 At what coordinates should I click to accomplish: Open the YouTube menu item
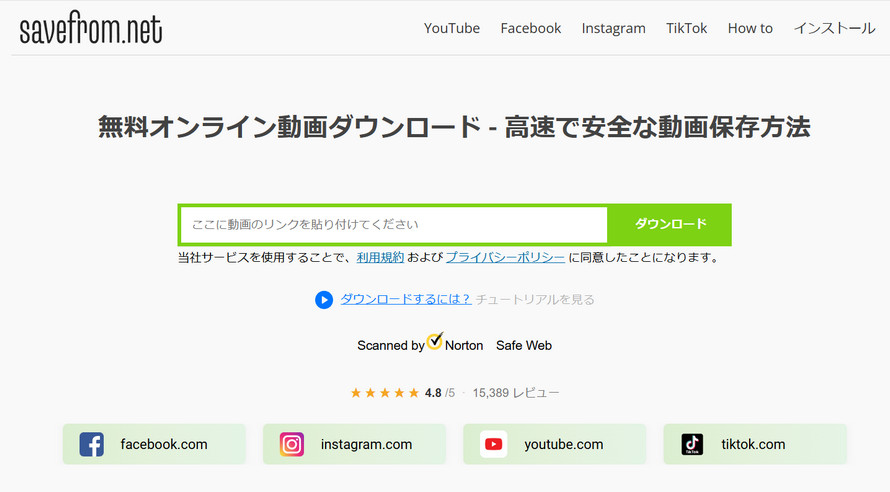coord(451,28)
